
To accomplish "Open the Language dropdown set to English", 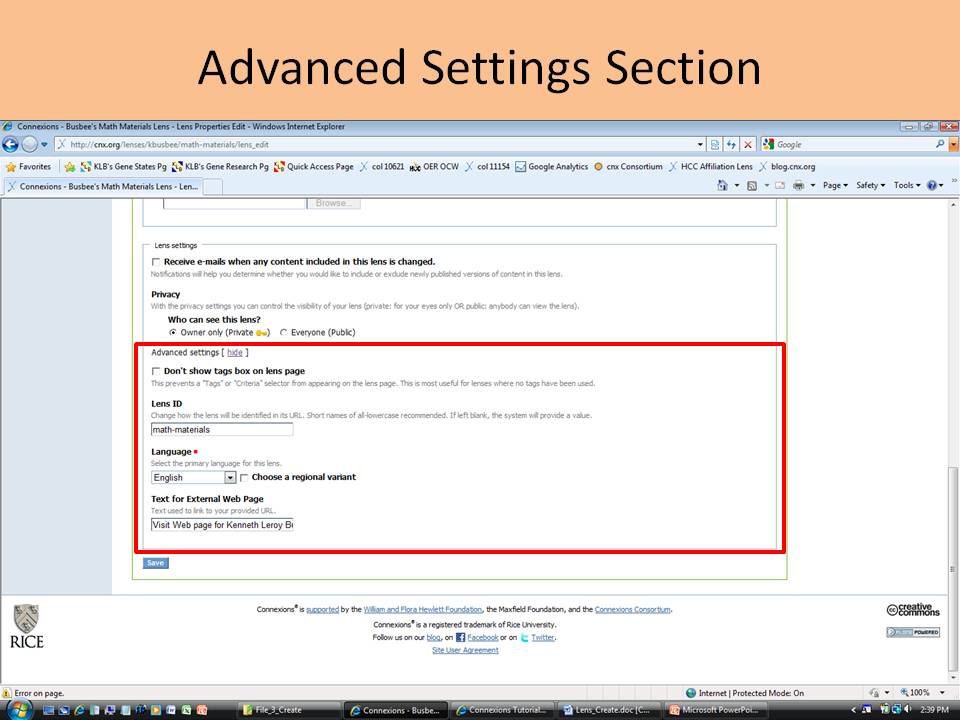I will click(230, 478).
